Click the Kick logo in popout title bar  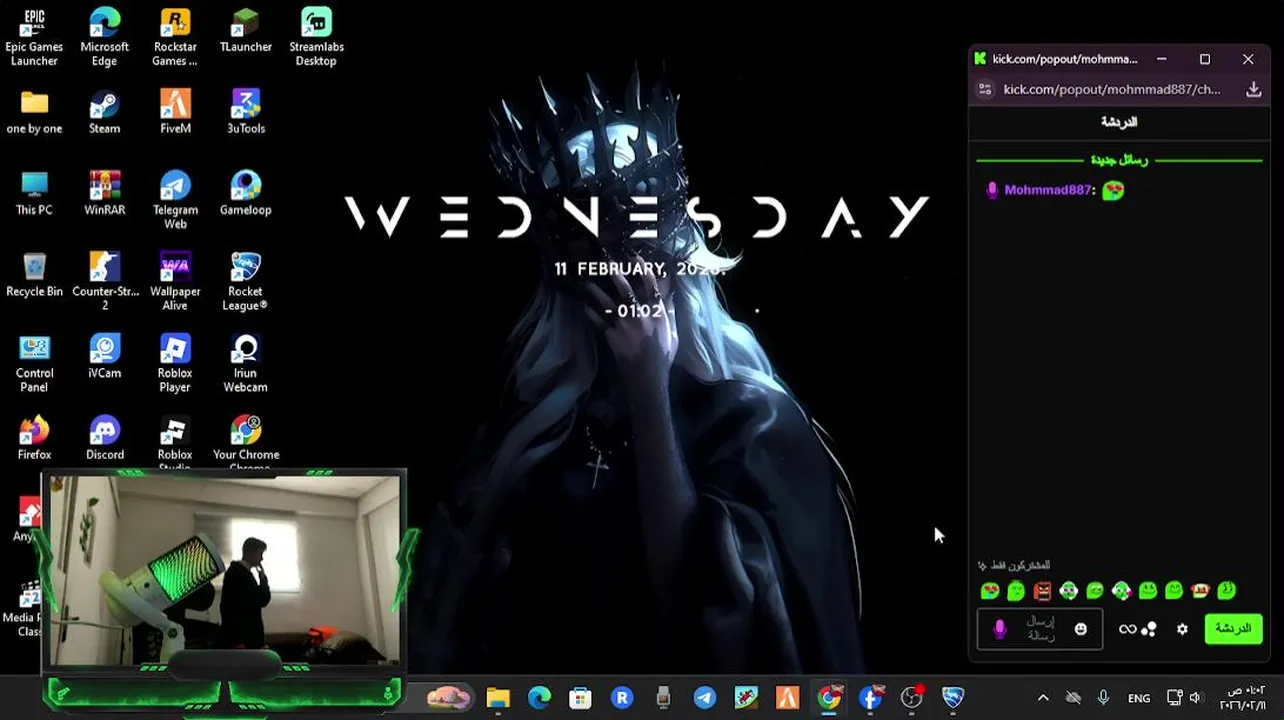pyautogui.click(x=981, y=59)
